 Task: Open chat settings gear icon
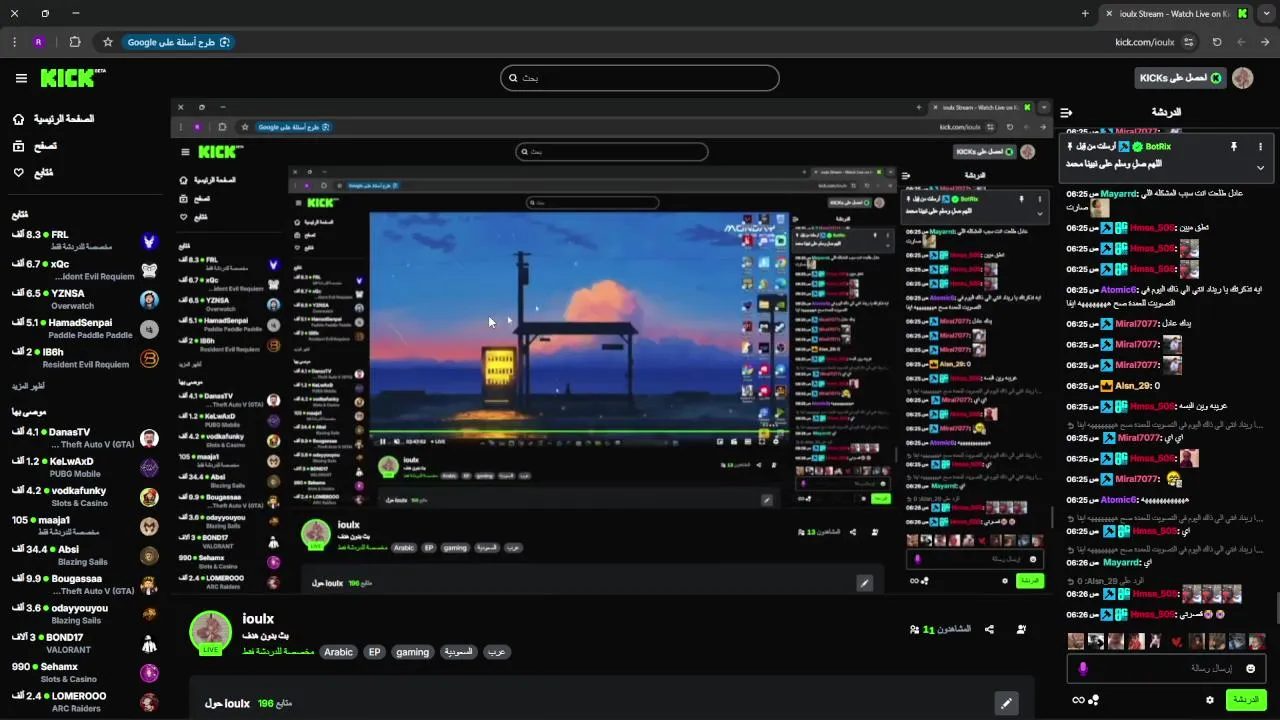pos(1210,700)
